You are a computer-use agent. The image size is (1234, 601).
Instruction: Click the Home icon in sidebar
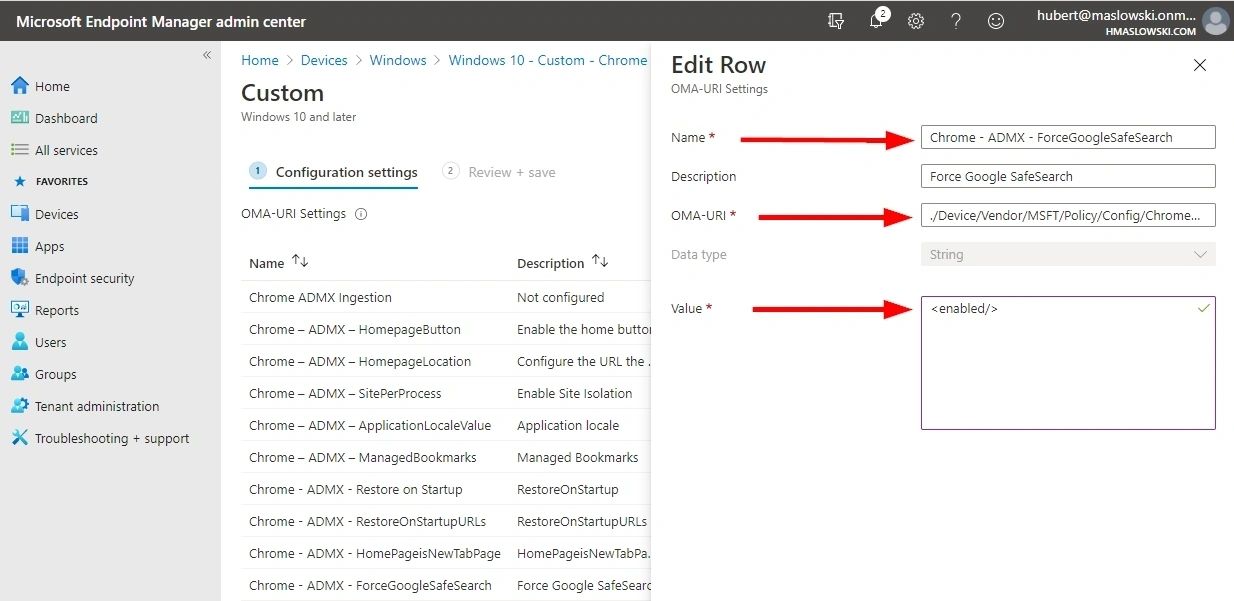19,86
